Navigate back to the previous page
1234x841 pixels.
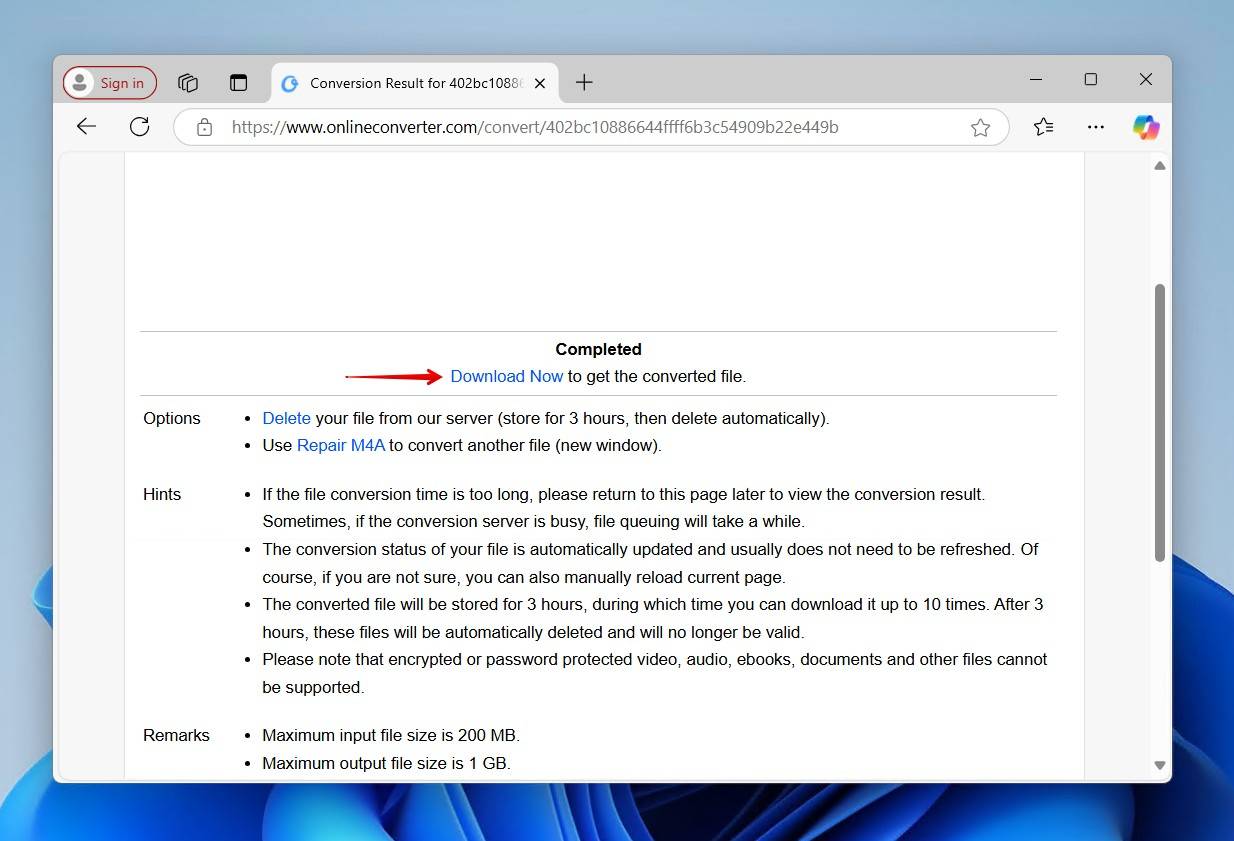pyautogui.click(x=86, y=127)
